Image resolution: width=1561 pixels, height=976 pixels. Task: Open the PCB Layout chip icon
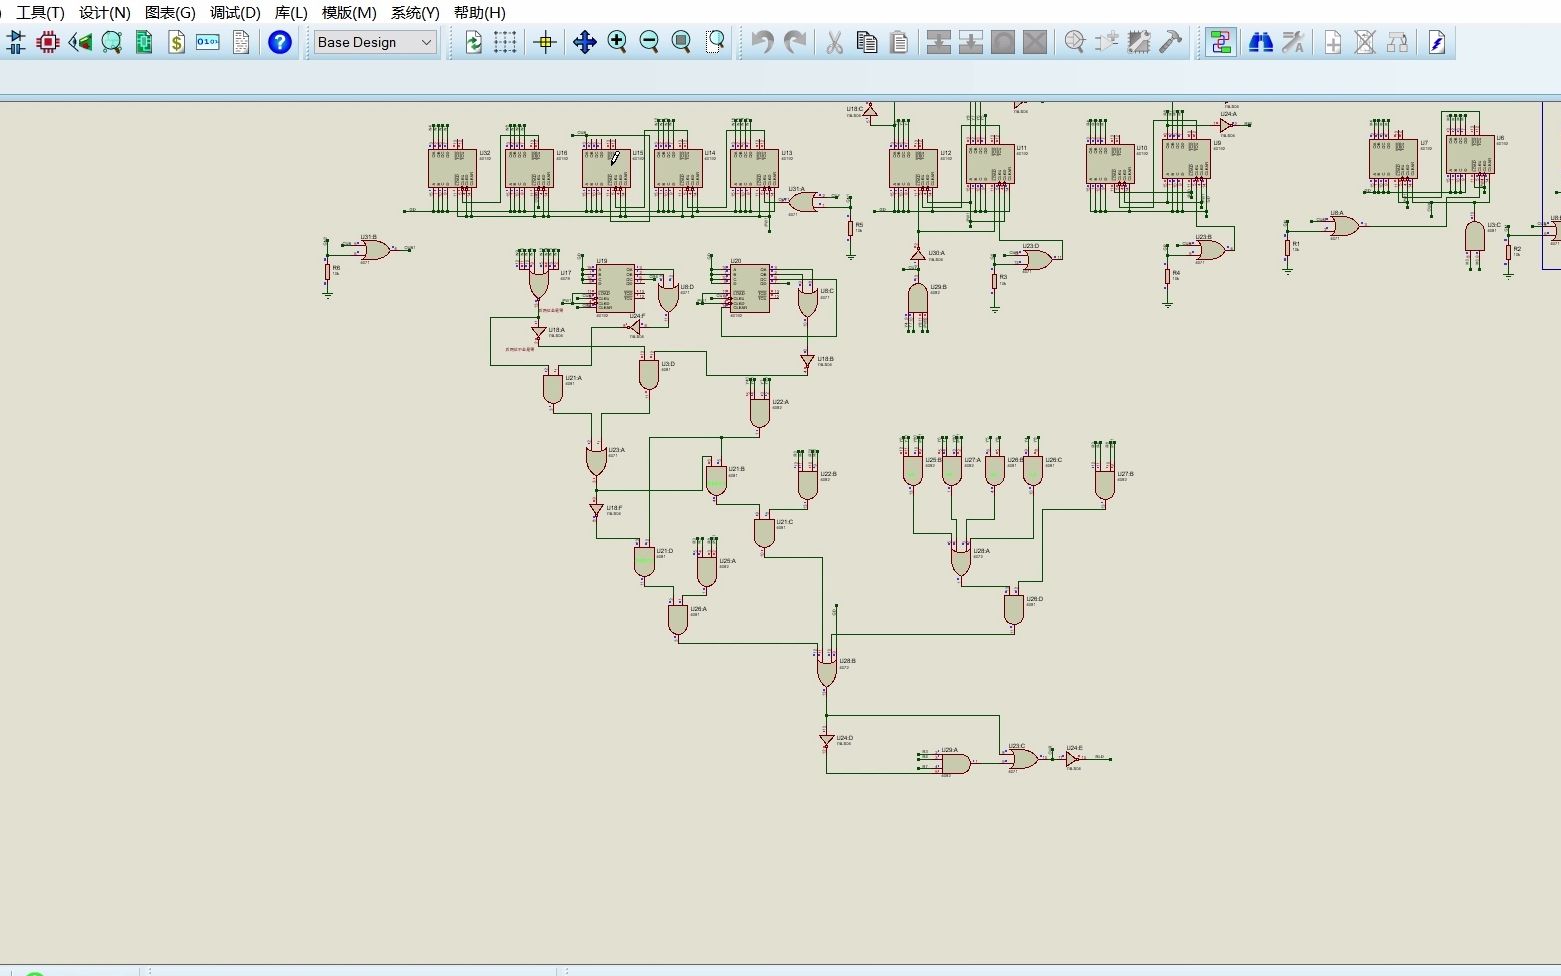click(x=48, y=42)
